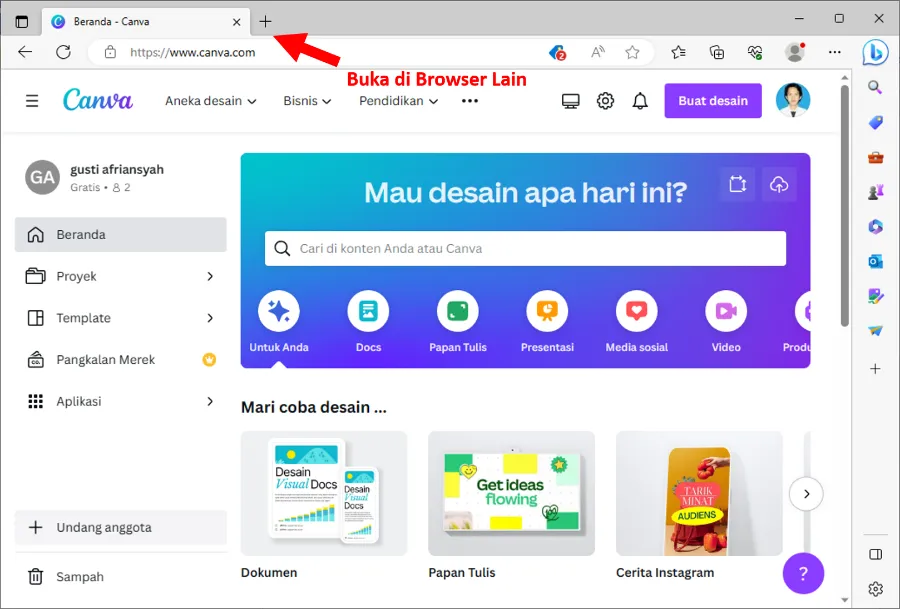Open the tab actions menu icon
Screen dimensions: 900x609
click(x=22, y=22)
